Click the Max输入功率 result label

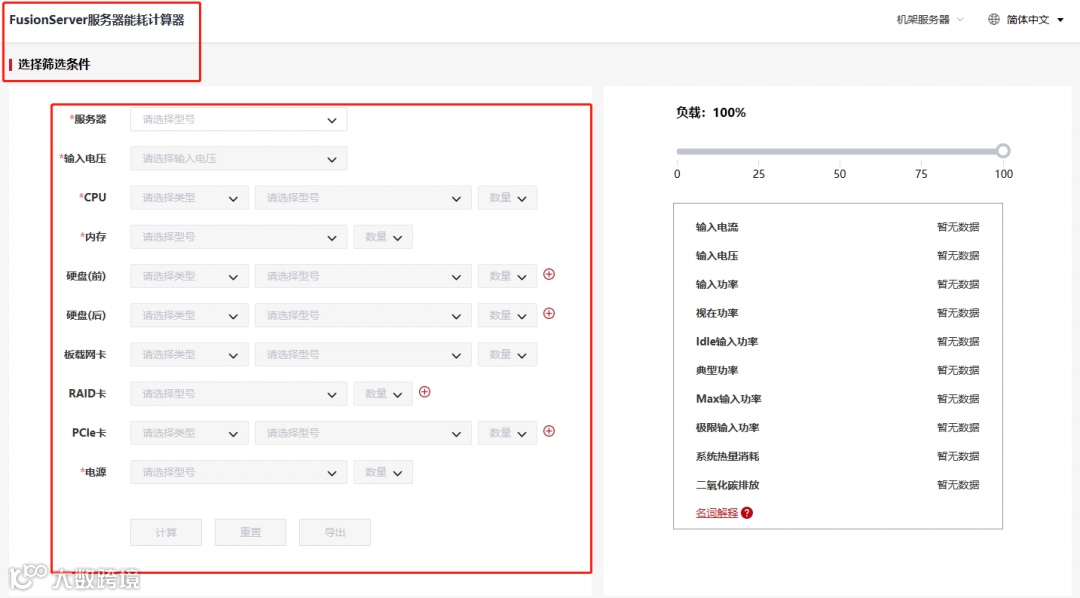coord(728,399)
